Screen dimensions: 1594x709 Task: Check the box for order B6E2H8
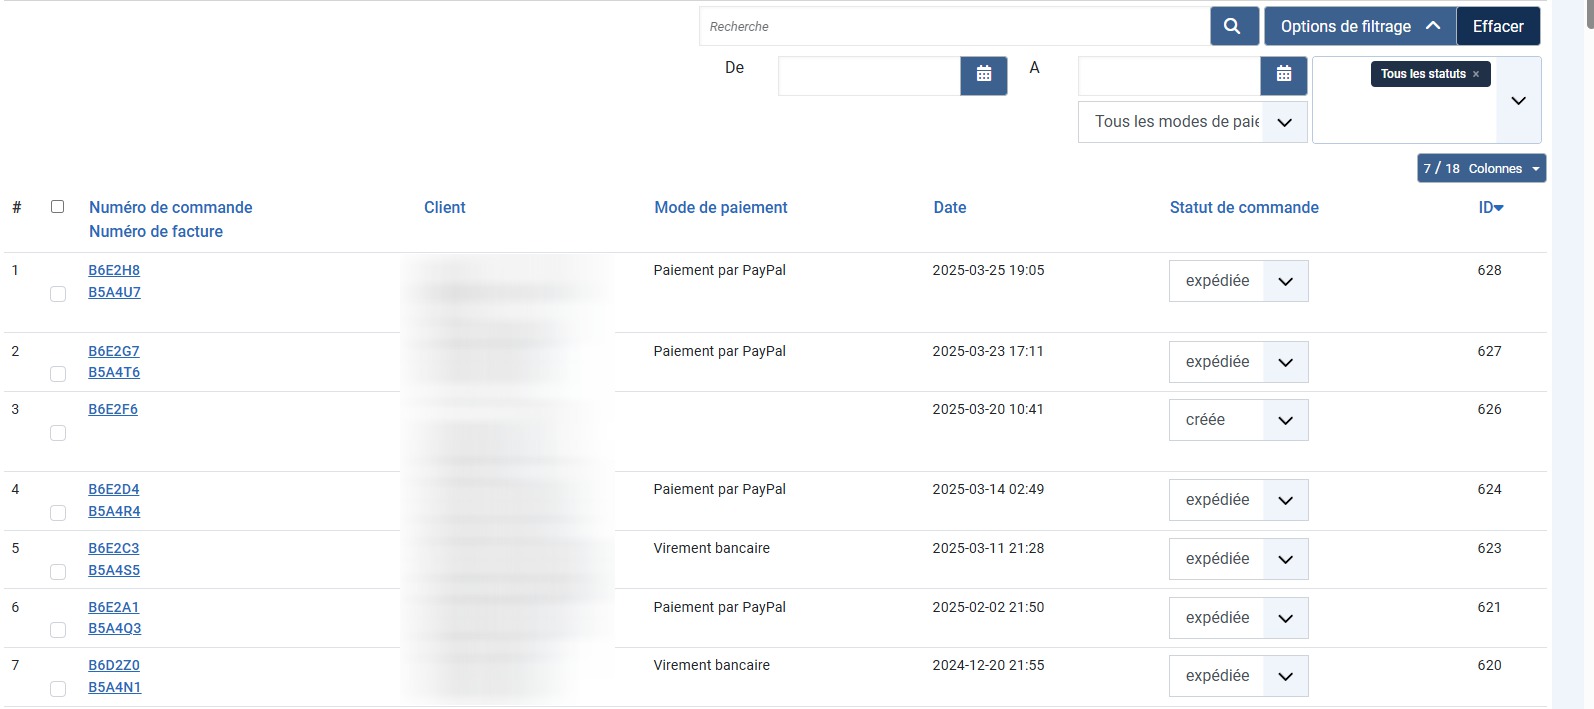click(x=58, y=294)
